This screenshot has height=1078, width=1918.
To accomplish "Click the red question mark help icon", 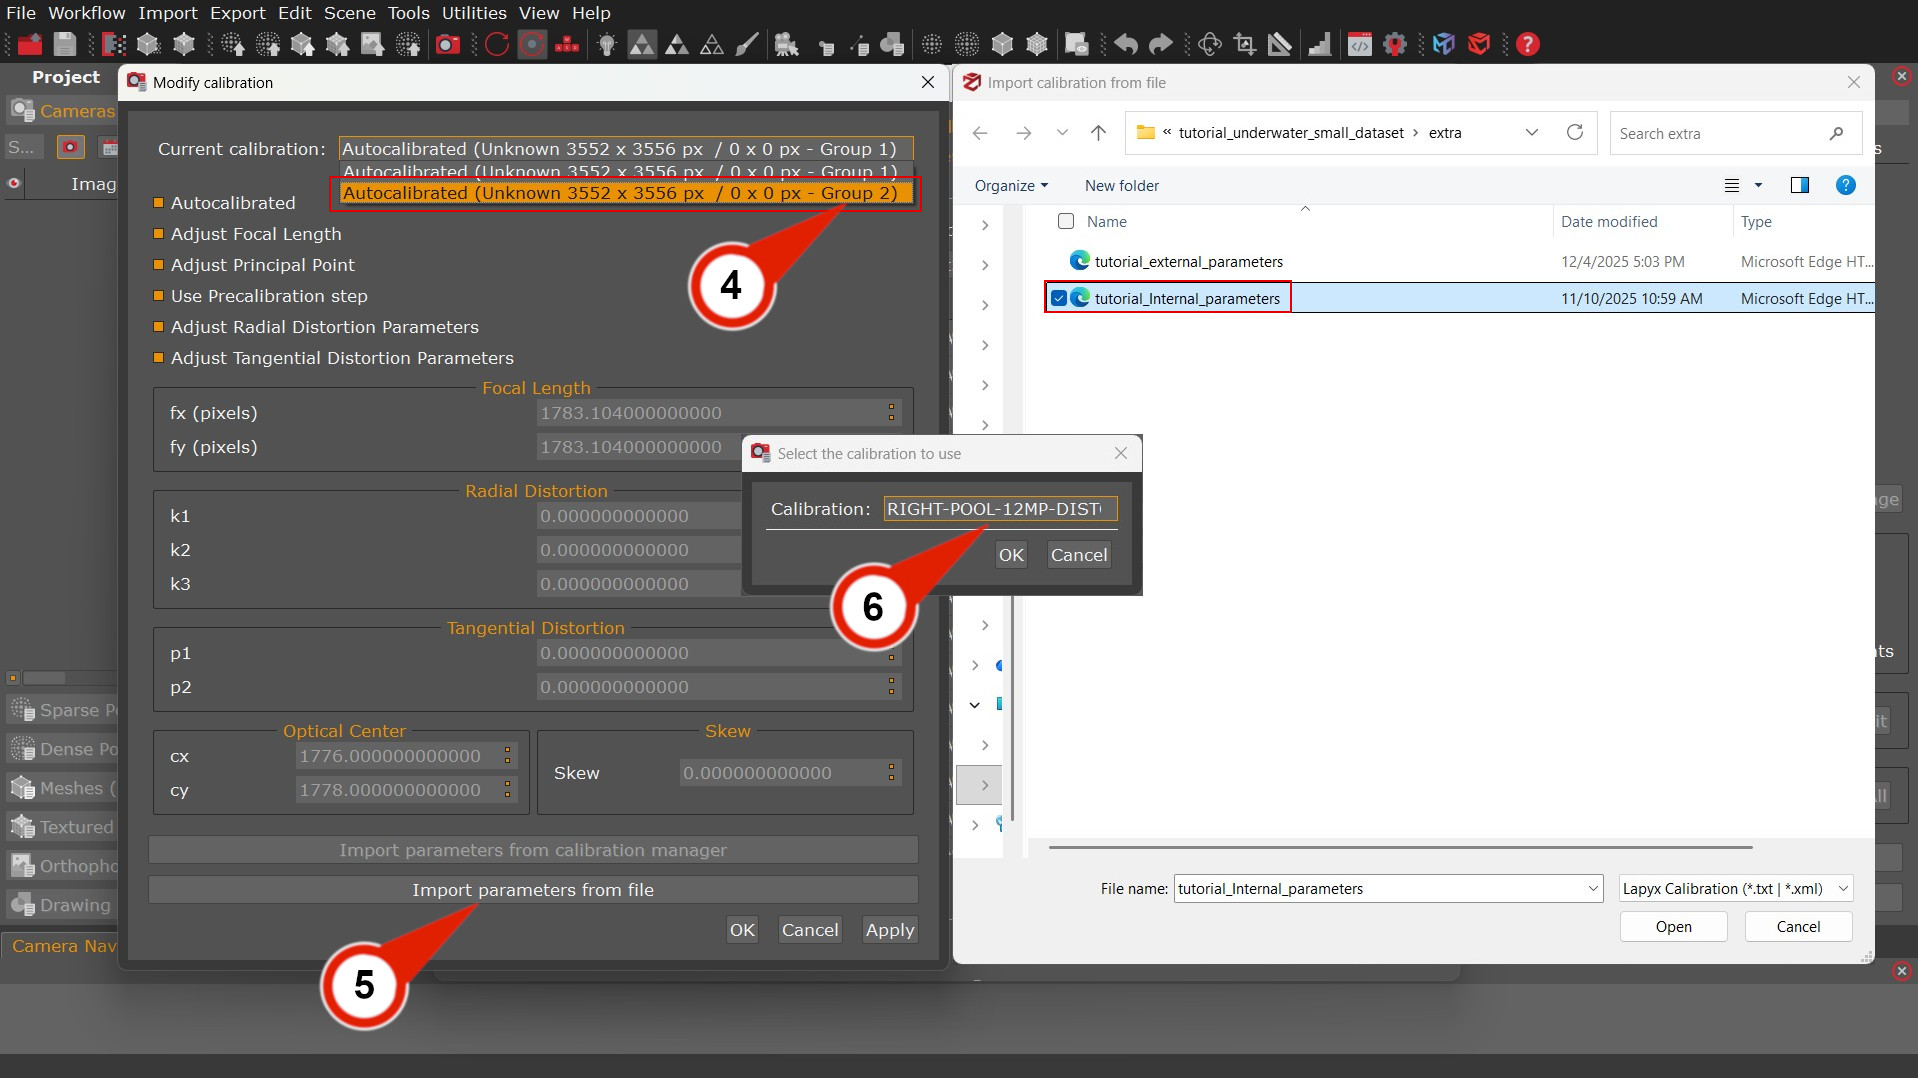I will pos(1527,44).
